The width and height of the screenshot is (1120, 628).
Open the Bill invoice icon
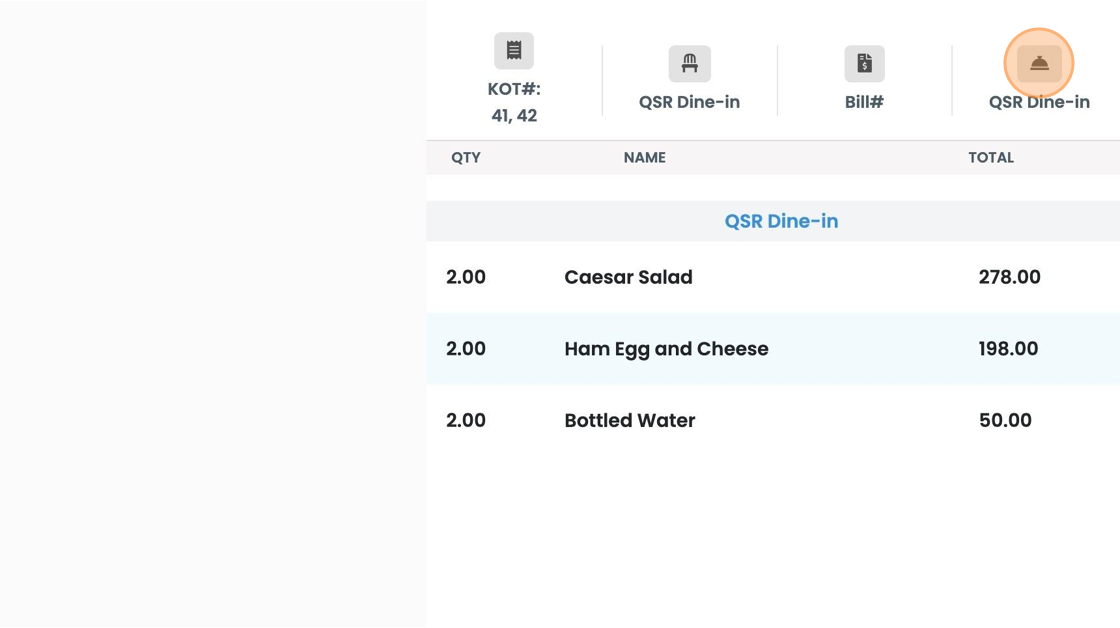(x=864, y=64)
